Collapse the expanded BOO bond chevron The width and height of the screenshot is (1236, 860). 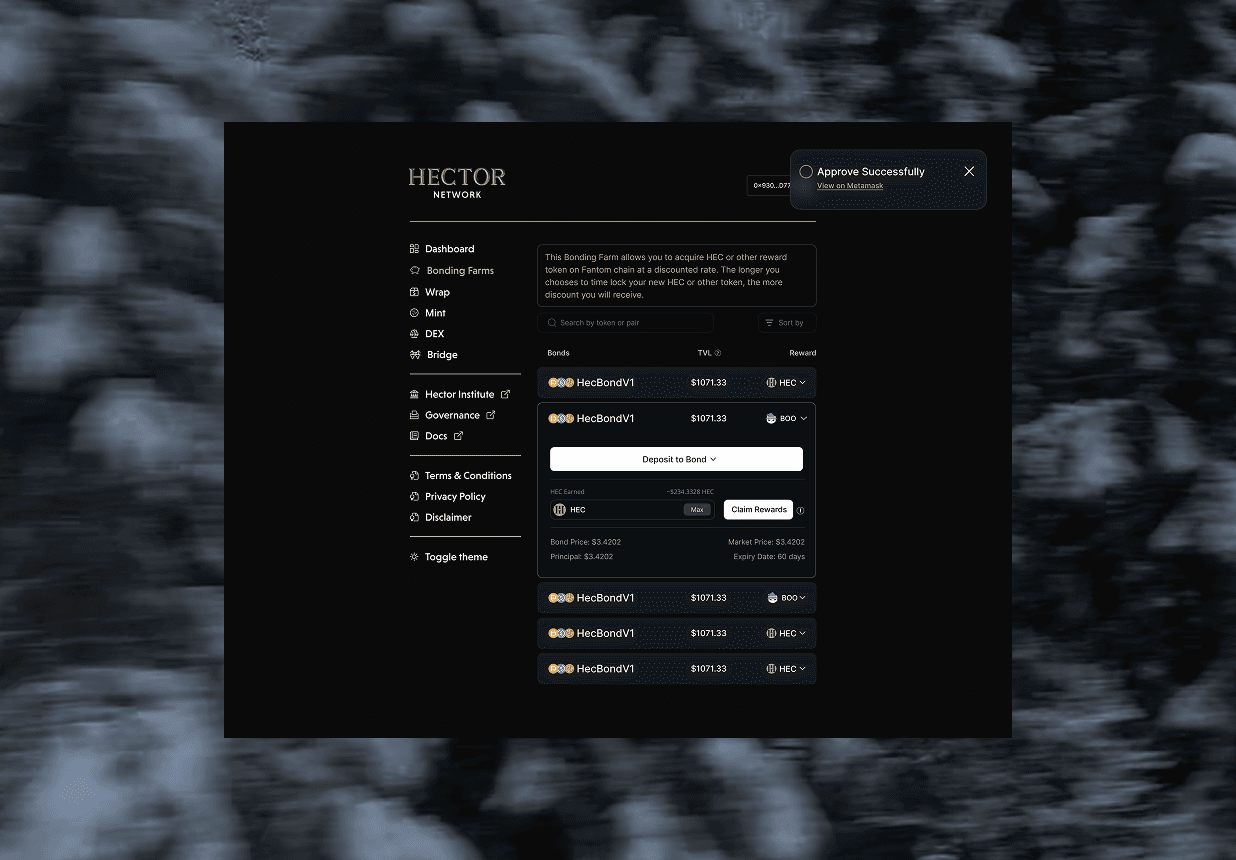[x=804, y=419]
